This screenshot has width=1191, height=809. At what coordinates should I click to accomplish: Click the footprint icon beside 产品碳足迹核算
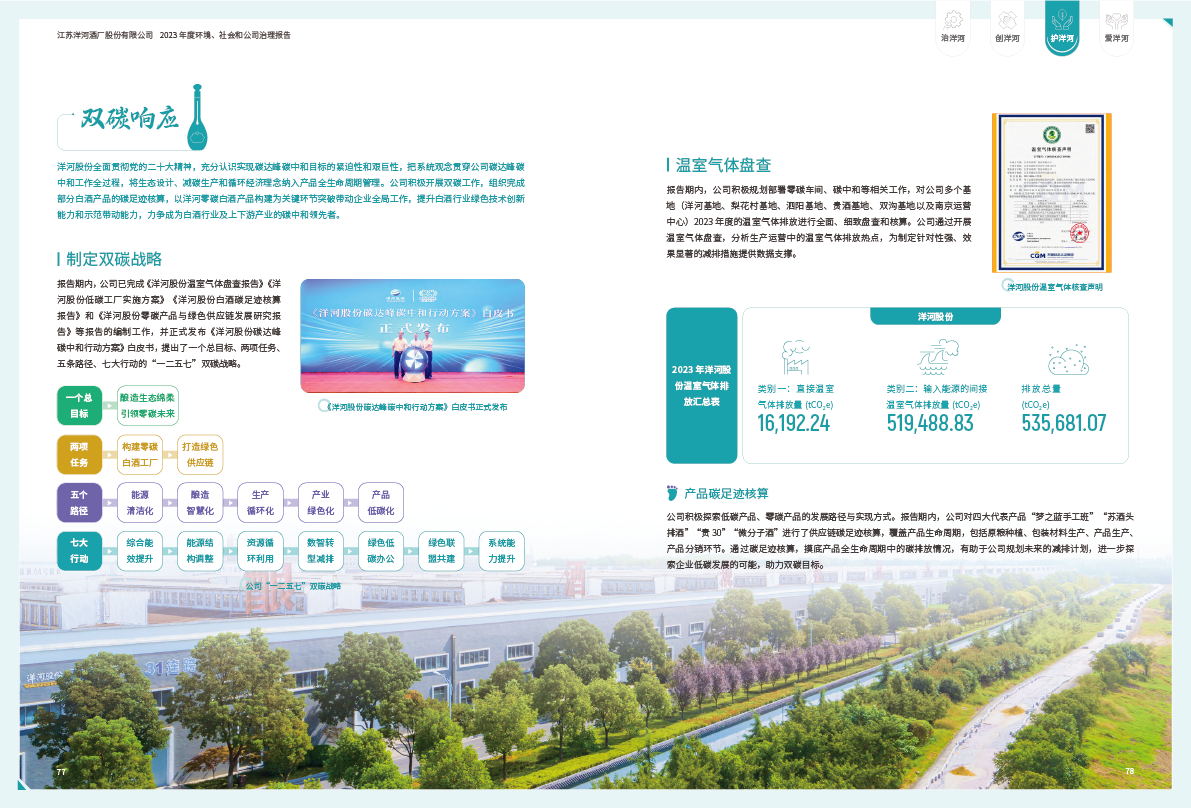672,493
